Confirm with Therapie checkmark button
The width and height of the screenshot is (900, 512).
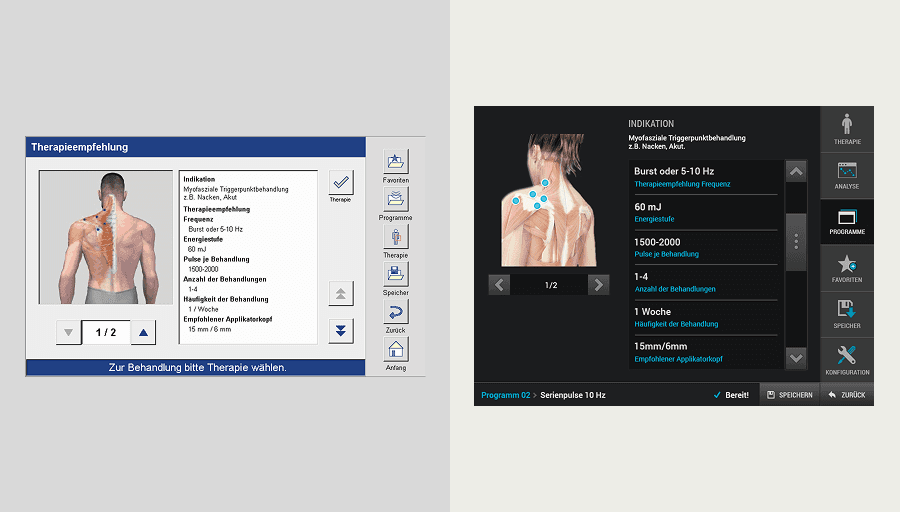click(x=341, y=183)
